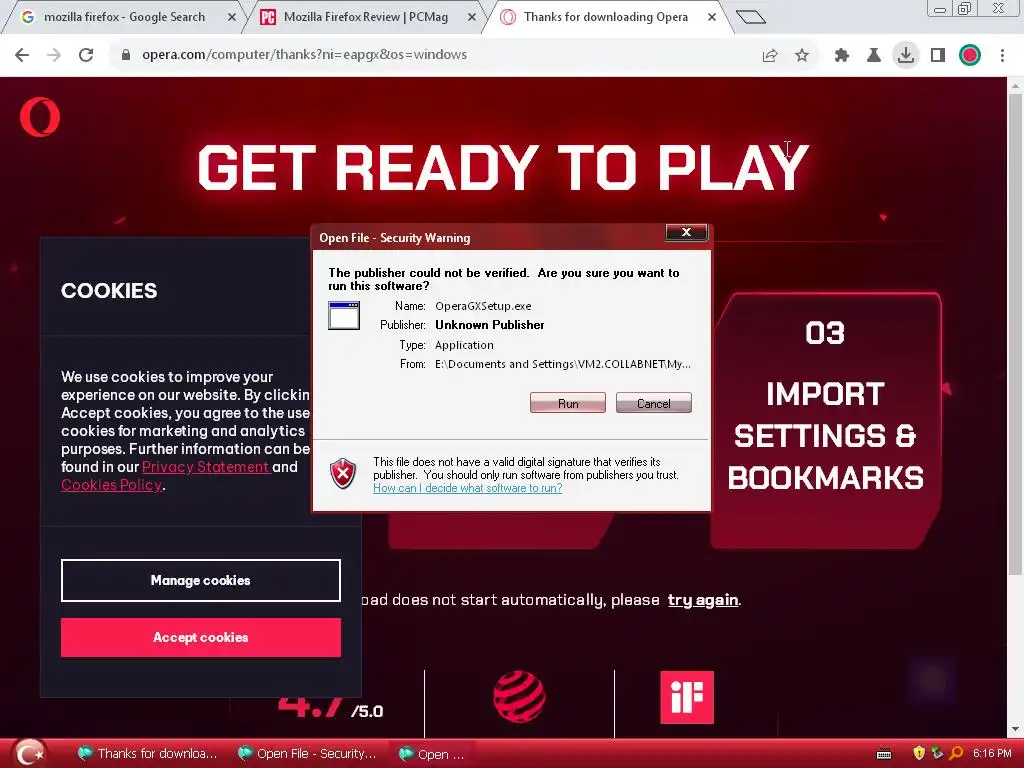
Task: Click the Unknown Publisher text
Action: [490, 325]
